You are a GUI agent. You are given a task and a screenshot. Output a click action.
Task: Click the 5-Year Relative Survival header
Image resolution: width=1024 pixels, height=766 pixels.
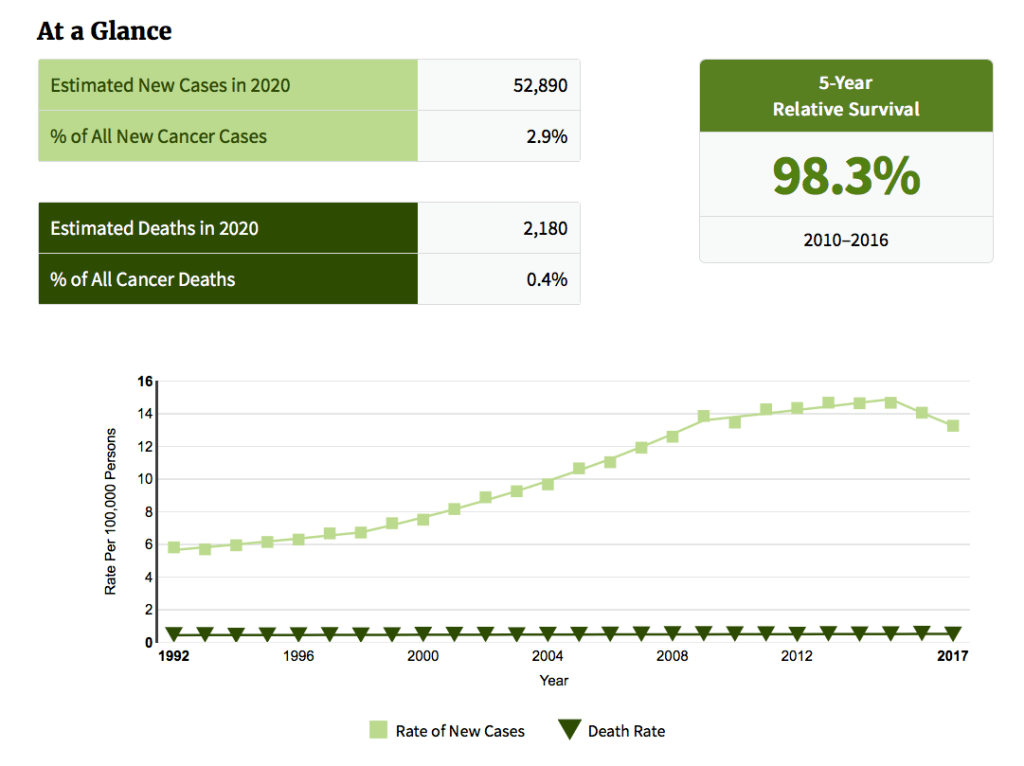846,96
